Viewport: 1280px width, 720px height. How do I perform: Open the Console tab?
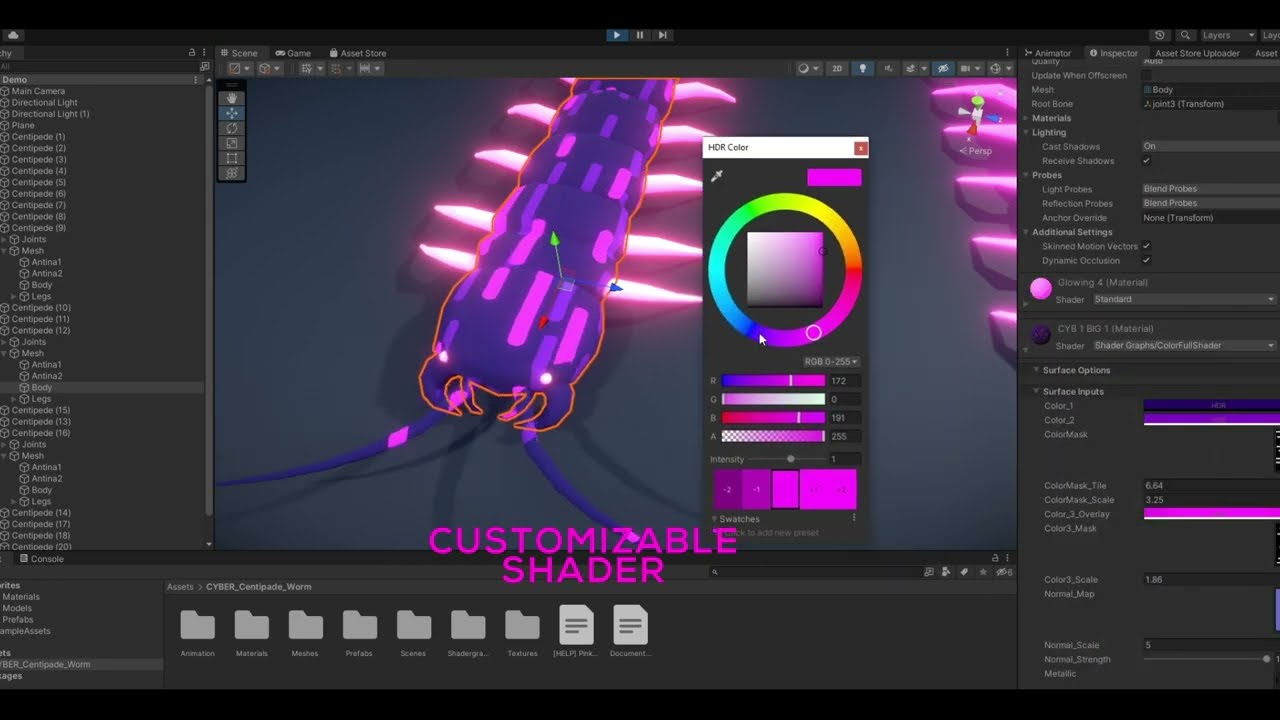coord(42,559)
